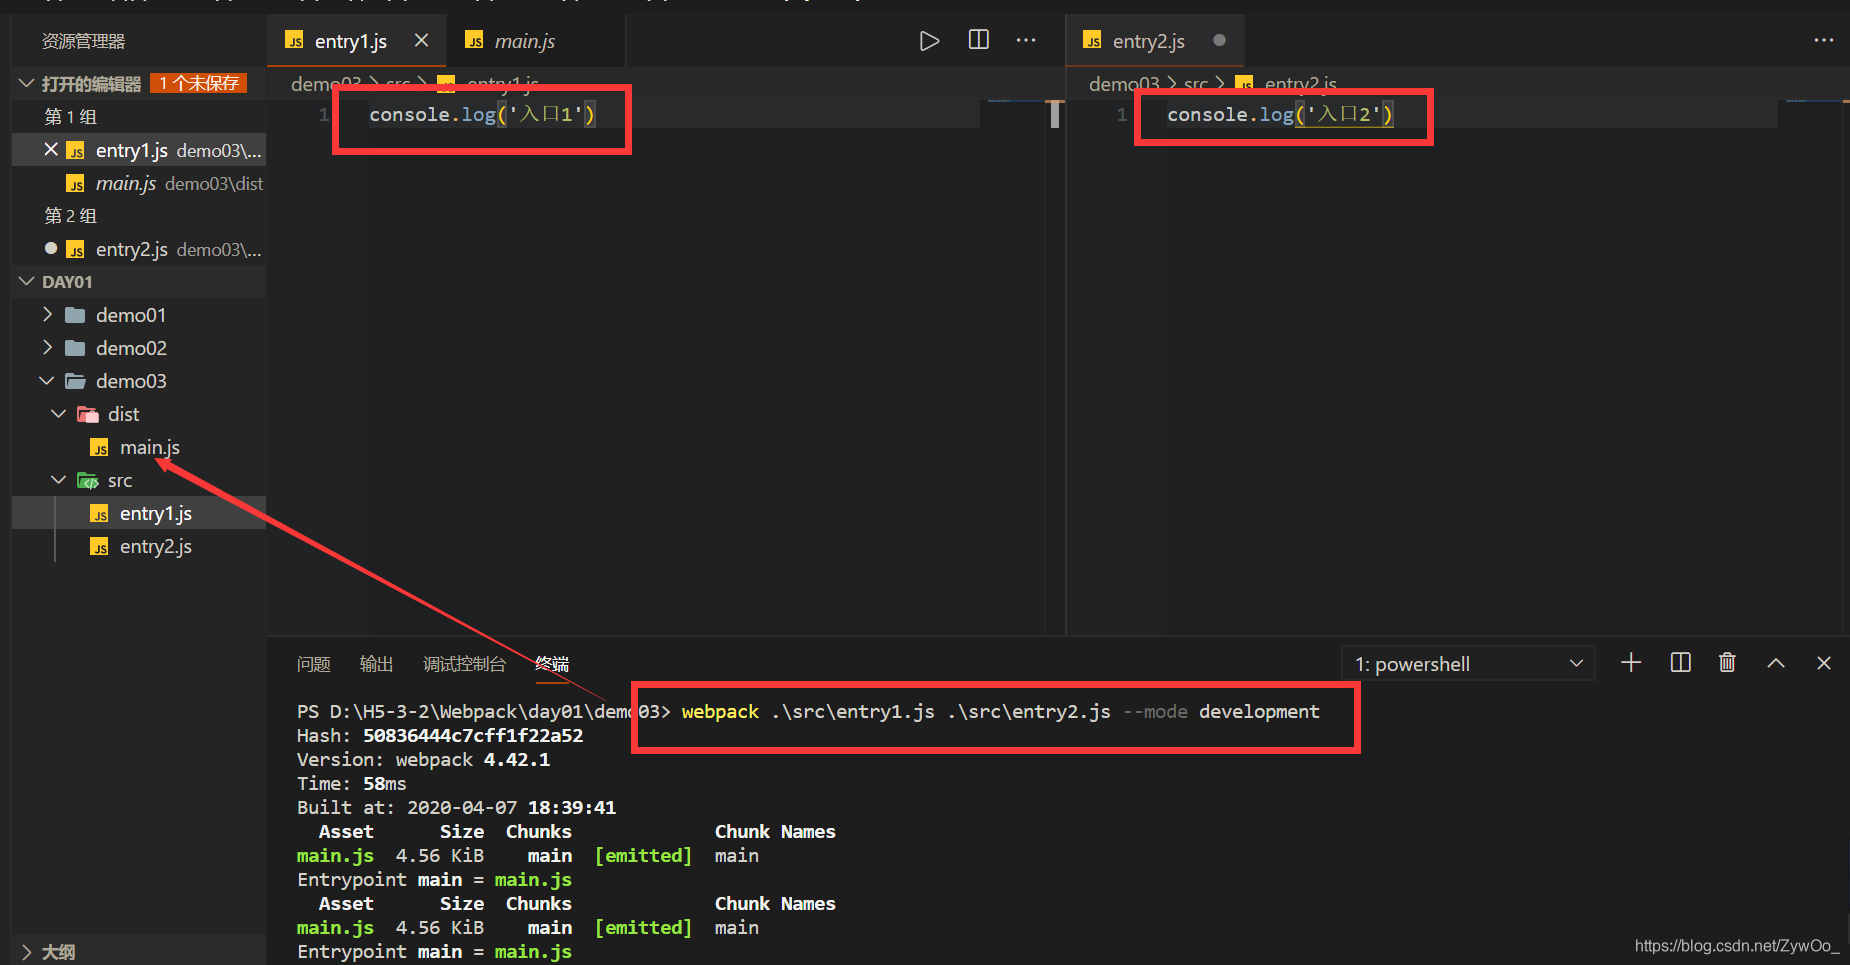Screen dimensions: 1850x965
Task: Open the Debug Console (调试控制台) tab
Action: click(464, 664)
